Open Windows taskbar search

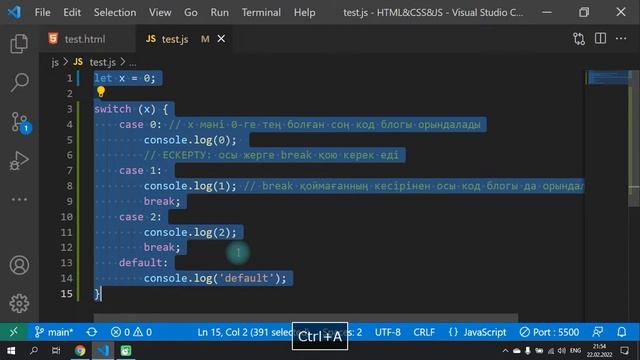(x=34, y=351)
